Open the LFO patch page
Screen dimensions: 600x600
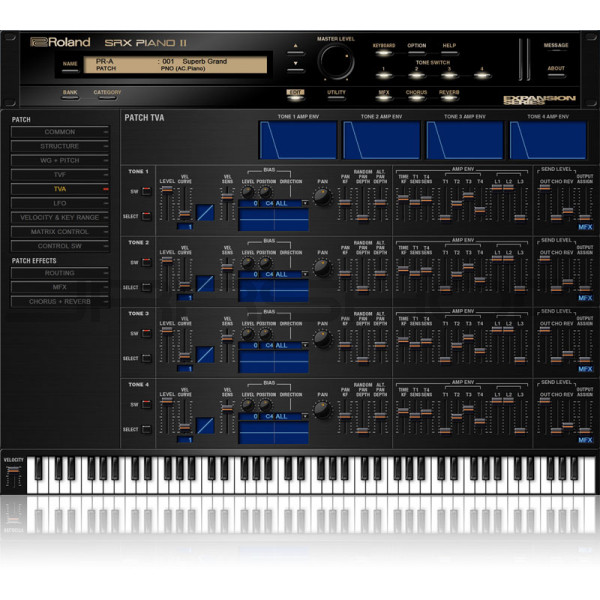60,203
